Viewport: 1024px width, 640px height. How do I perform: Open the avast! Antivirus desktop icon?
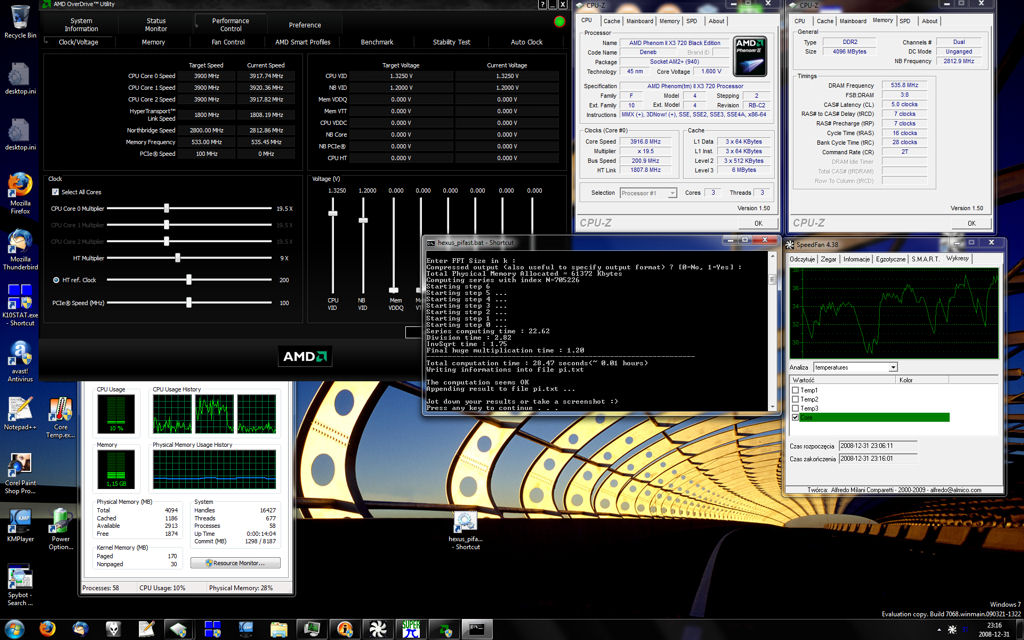[20, 361]
